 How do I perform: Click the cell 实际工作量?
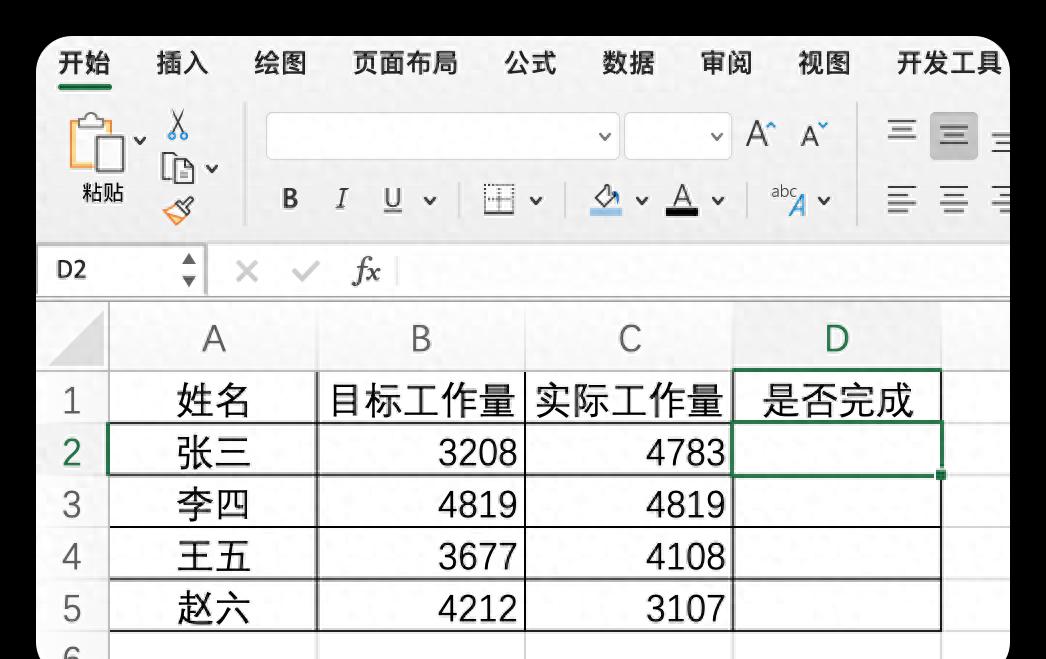click(x=629, y=398)
